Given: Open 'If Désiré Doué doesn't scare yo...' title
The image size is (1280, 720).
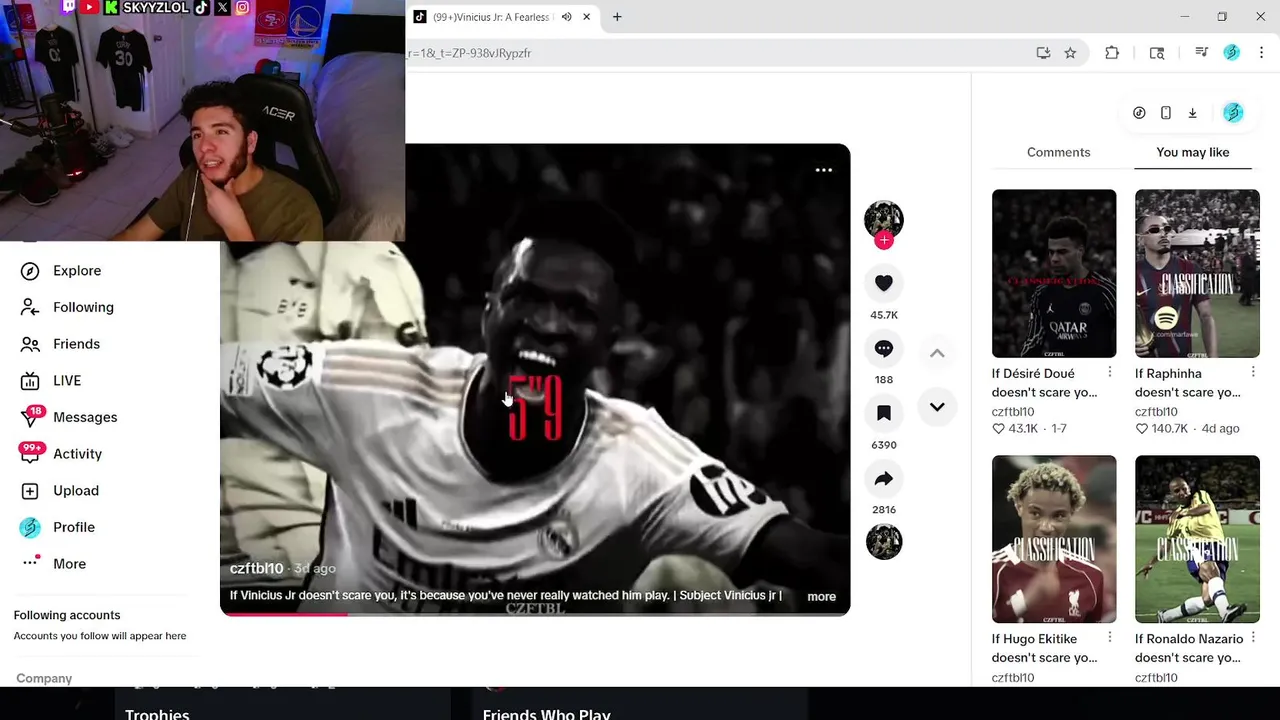Looking at the screenshot, I should pyautogui.click(x=1044, y=383).
